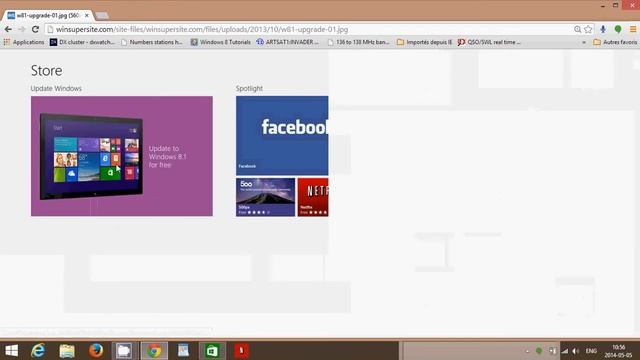Open the DX cluster bookmark
The height and width of the screenshot is (360, 640).
tap(82, 42)
